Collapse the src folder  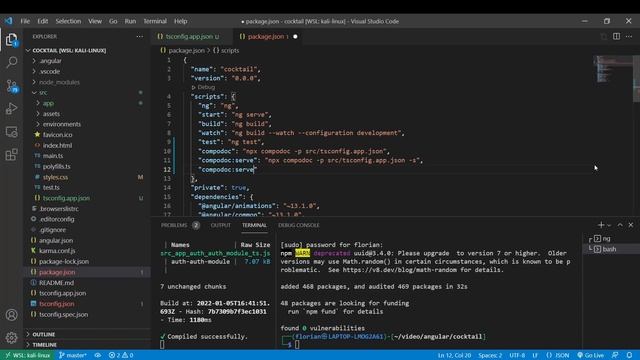tap(43, 93)
